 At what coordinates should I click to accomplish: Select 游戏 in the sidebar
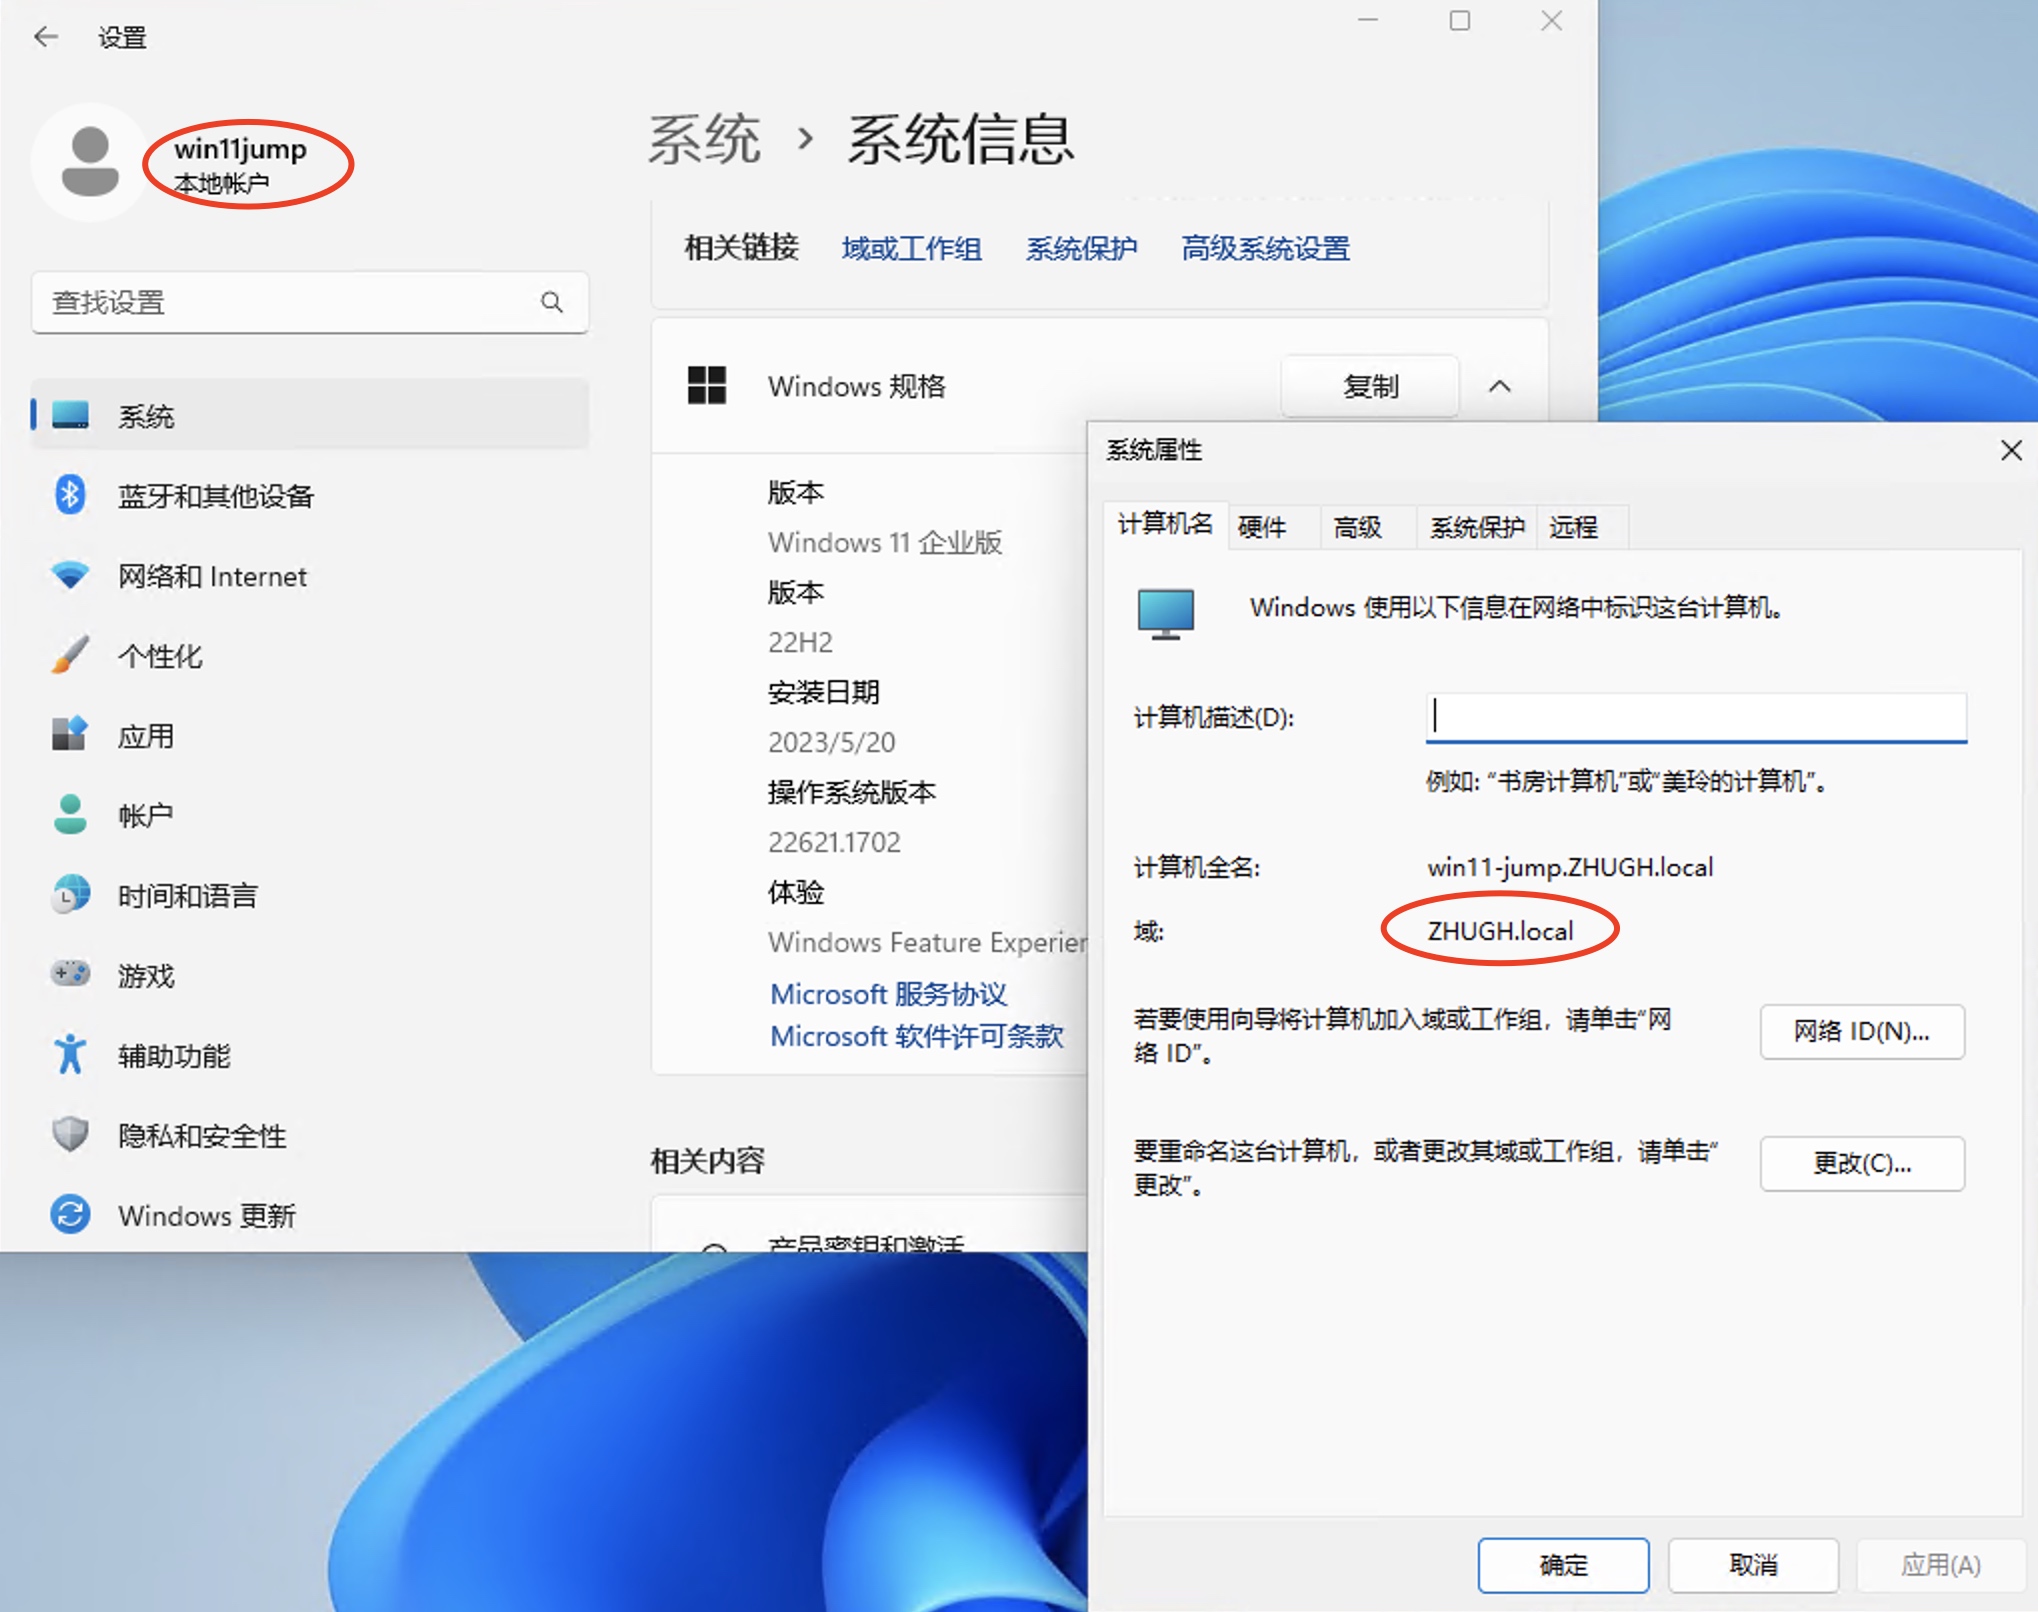coord(310,975)
